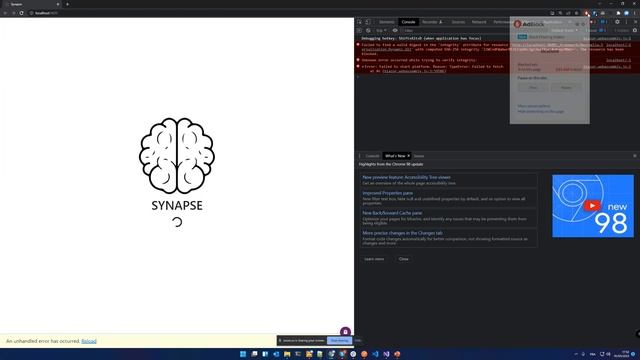Select the Console tab in DevTools
640x360 pixels.
coord(408,22)
